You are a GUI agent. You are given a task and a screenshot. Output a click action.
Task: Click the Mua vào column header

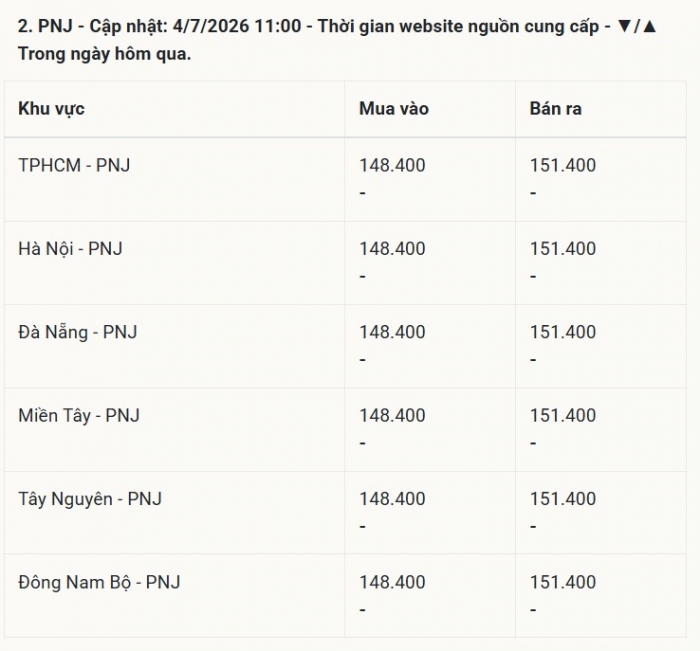tap(394, 108)
